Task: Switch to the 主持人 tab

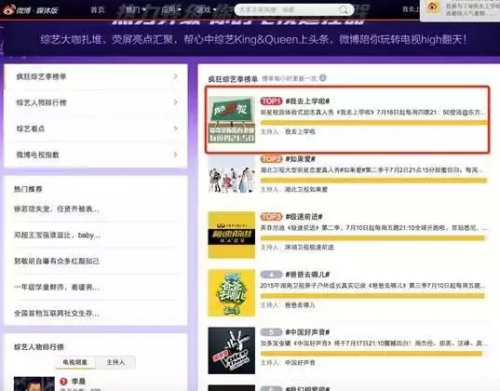Action: [x=116, y=362]
